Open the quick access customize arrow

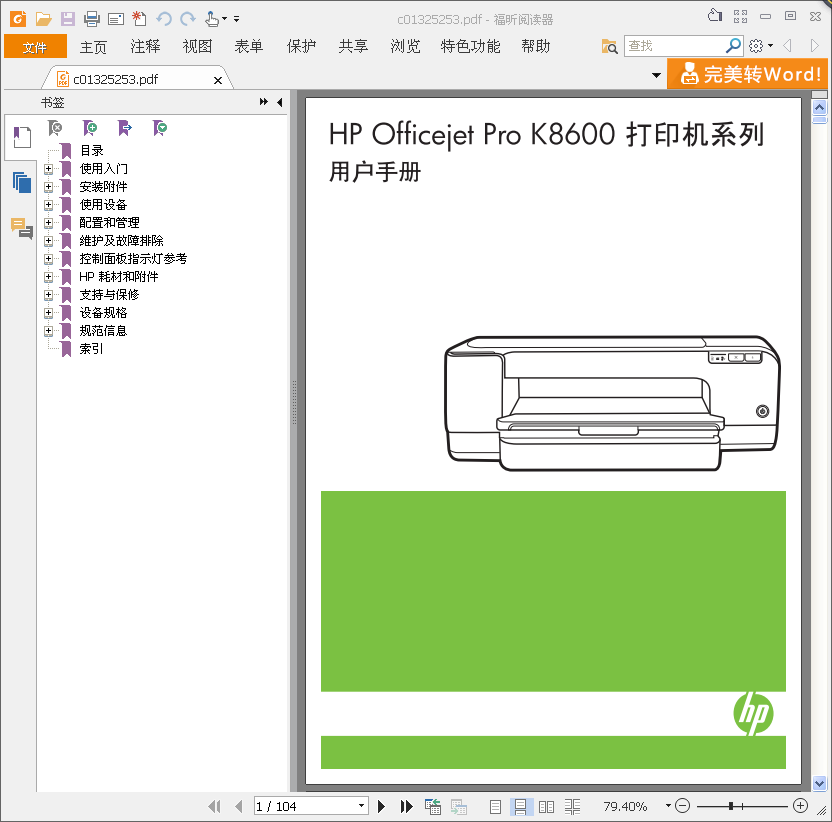click(237, 19)
